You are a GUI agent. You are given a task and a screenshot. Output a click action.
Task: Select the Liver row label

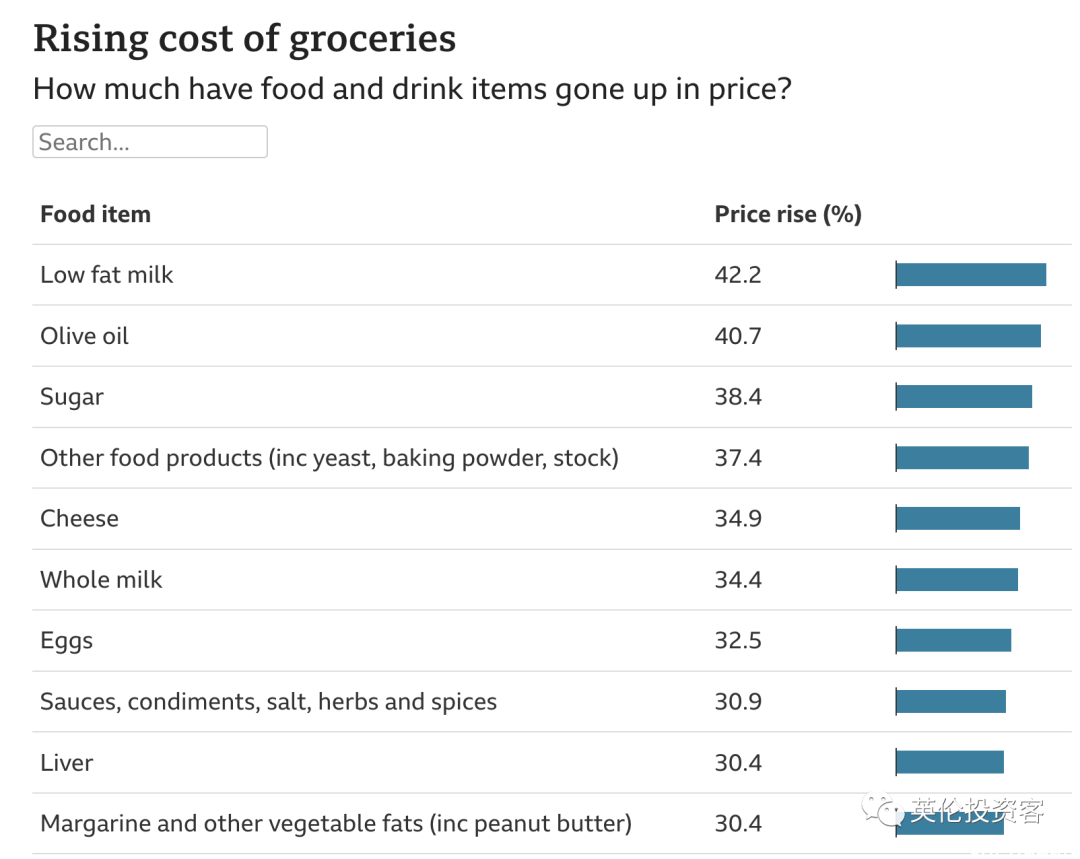pos(66,763)
